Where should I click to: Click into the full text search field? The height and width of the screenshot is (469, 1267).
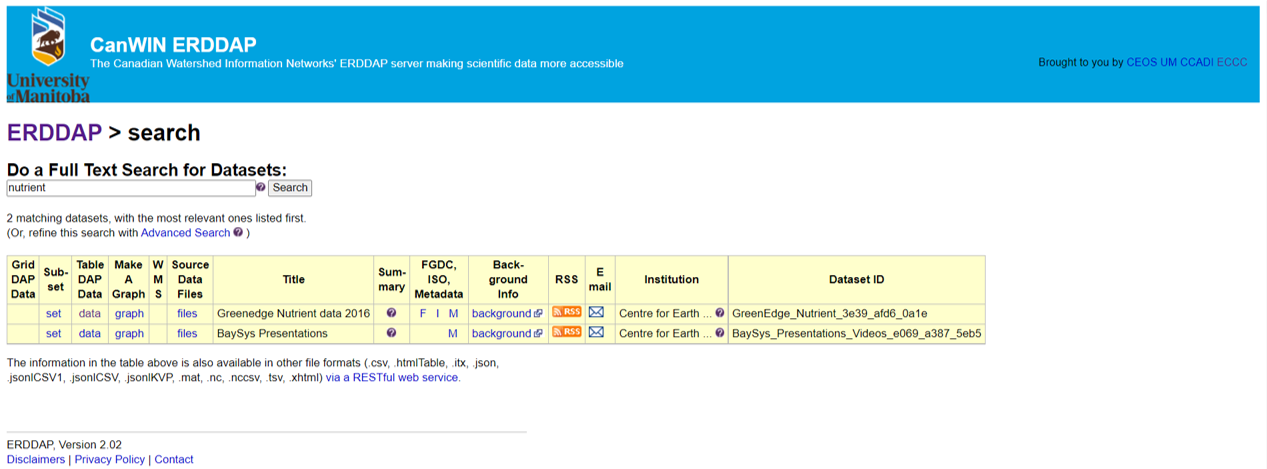(130, 188)
